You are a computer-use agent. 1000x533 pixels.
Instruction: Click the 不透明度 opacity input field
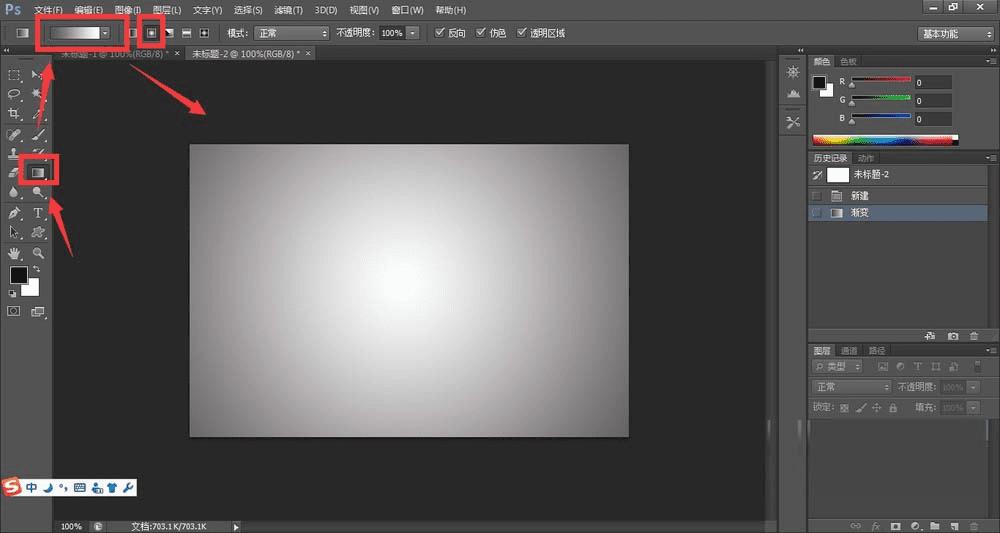[392, 33]
